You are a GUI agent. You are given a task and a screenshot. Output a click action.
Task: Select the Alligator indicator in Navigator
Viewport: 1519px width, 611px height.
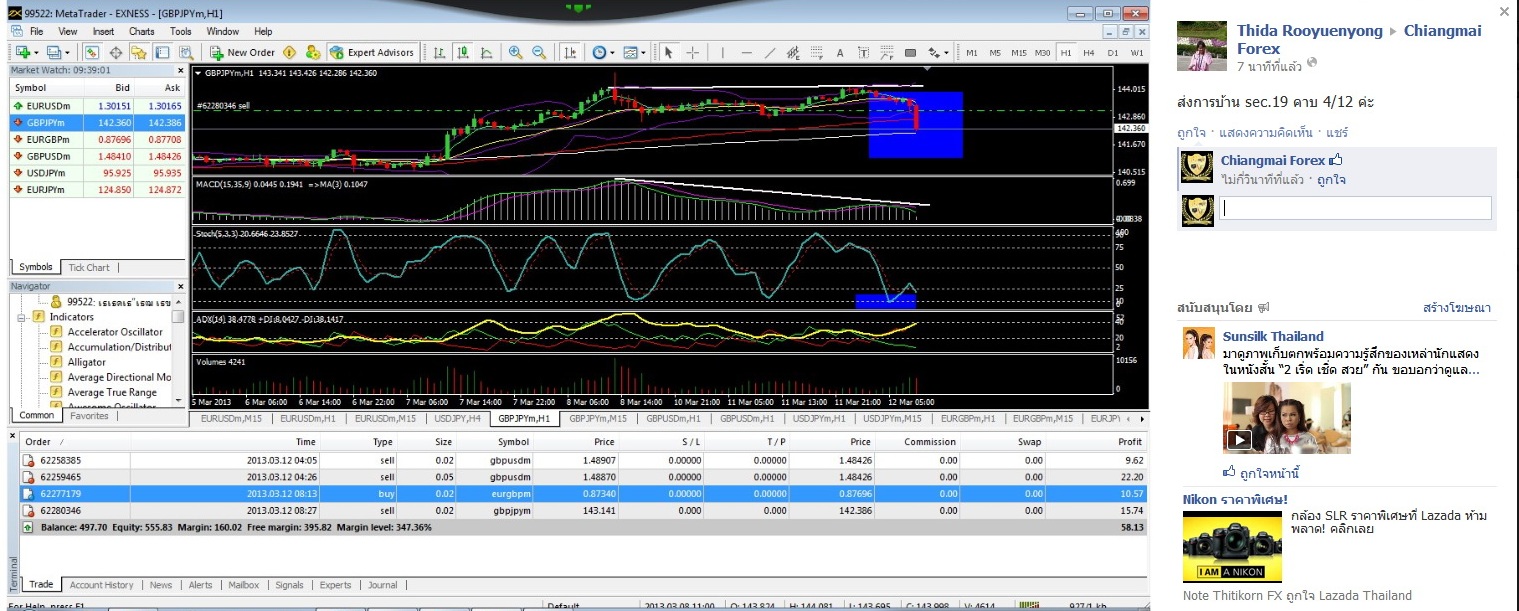click(x=87, y=362)
